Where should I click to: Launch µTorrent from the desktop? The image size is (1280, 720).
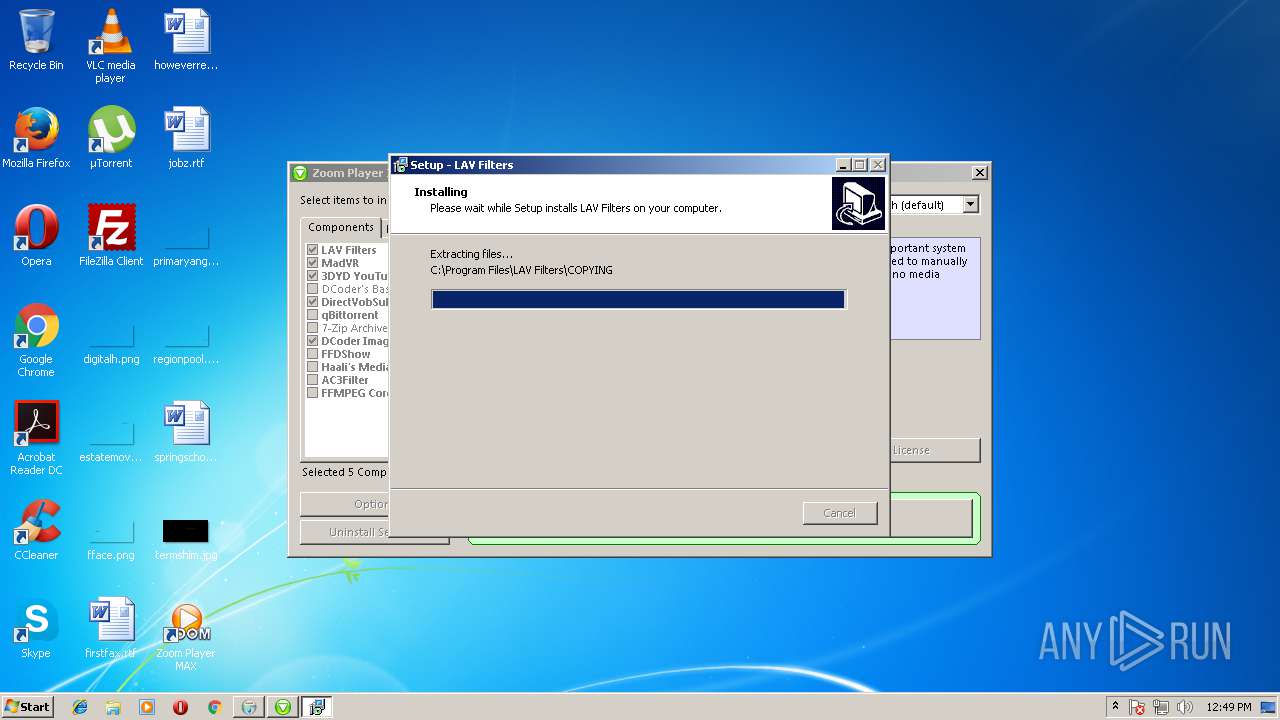(x=111, y=138)
